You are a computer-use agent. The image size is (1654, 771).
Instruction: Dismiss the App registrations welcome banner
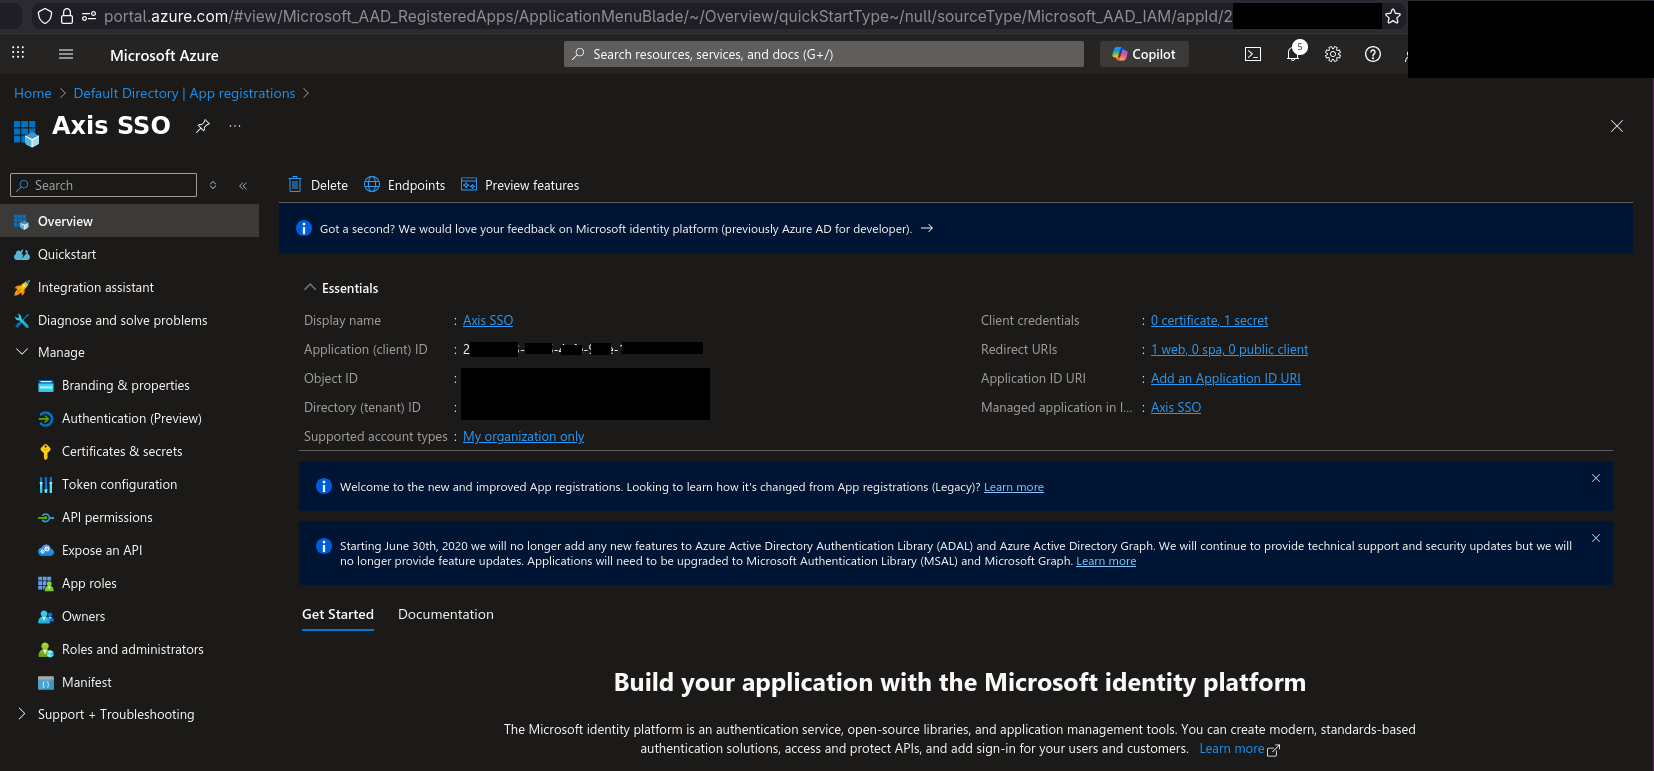click(1596, 478)
